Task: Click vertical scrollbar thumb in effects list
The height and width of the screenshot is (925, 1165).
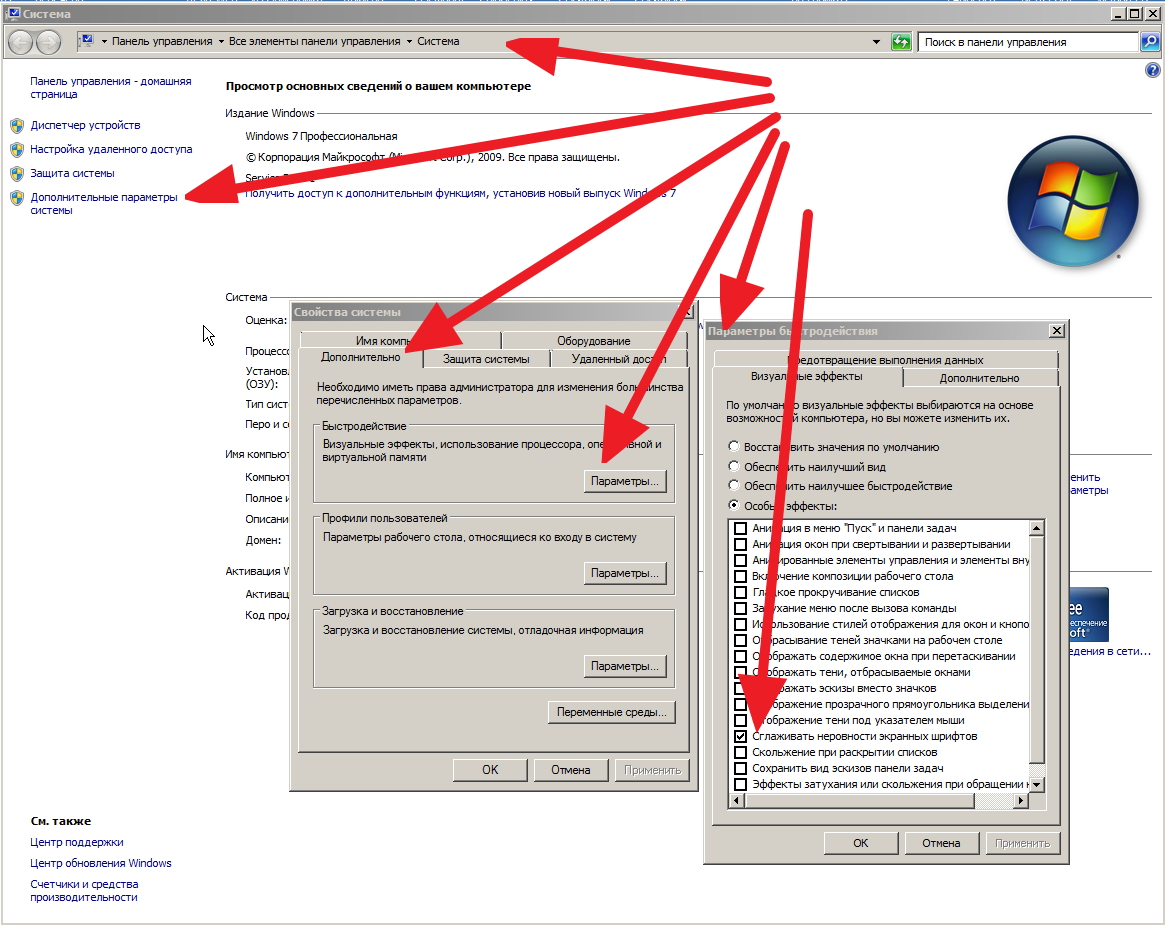Action: pyautogui.click(x=1036, y=649)
